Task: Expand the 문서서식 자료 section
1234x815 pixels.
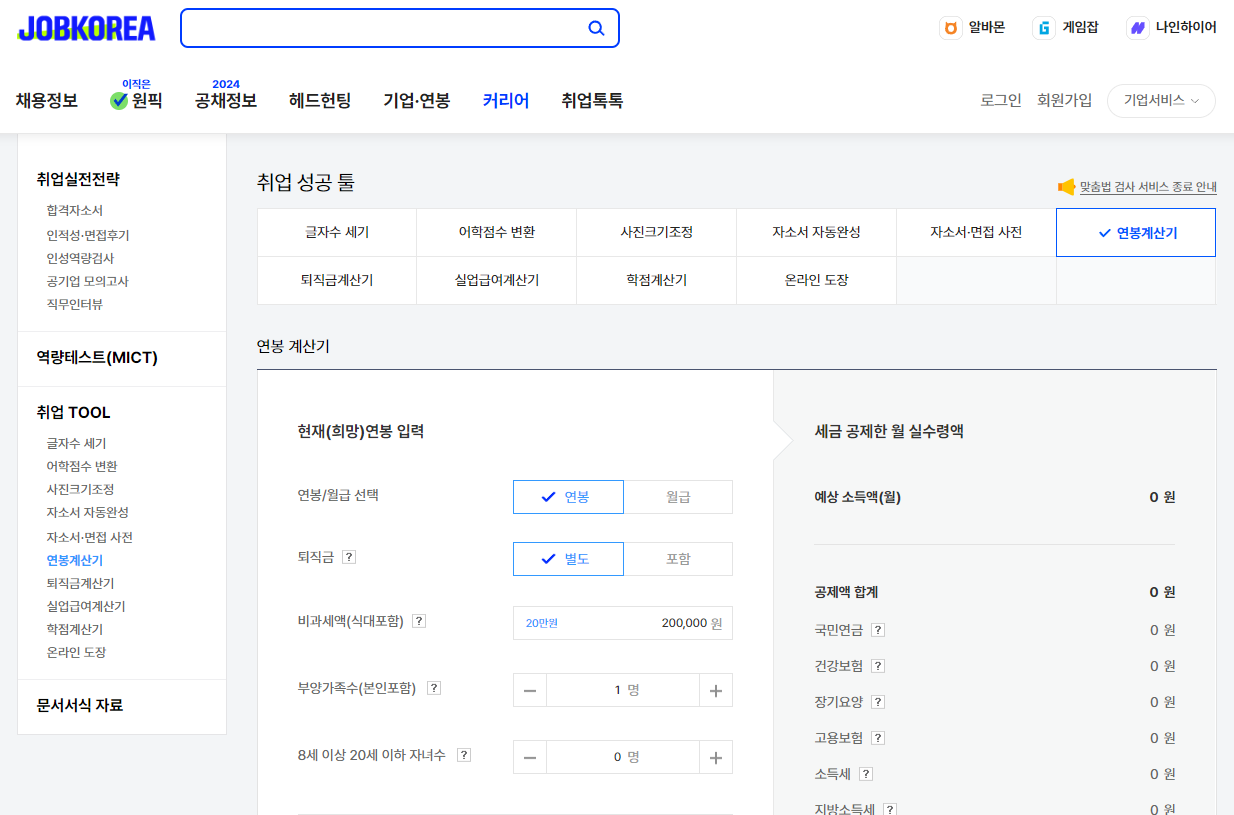Action: 79,706
